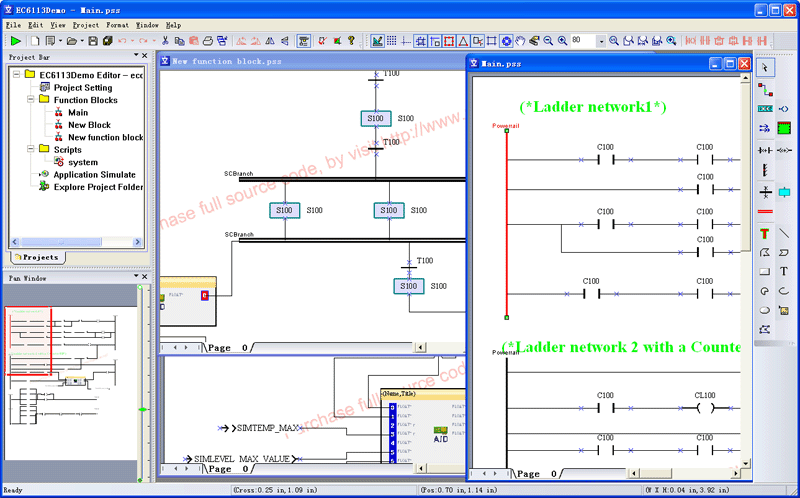Select the ellipse shape tool
Image resolution: width=800 pixels, height=498 pixels.
(764, 310)
